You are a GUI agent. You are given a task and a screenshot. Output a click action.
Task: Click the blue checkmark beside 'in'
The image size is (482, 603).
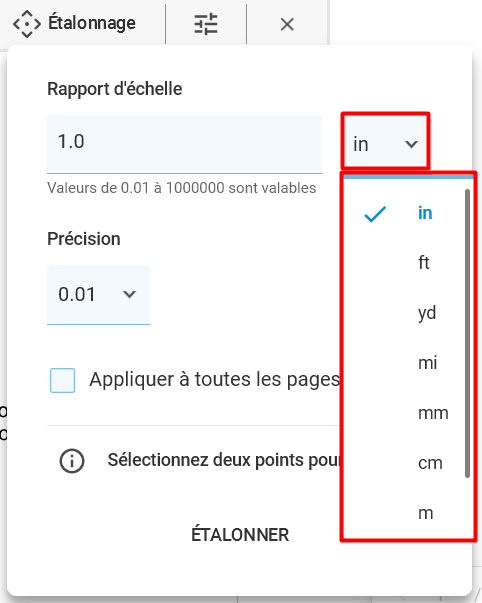click(375, 214)
